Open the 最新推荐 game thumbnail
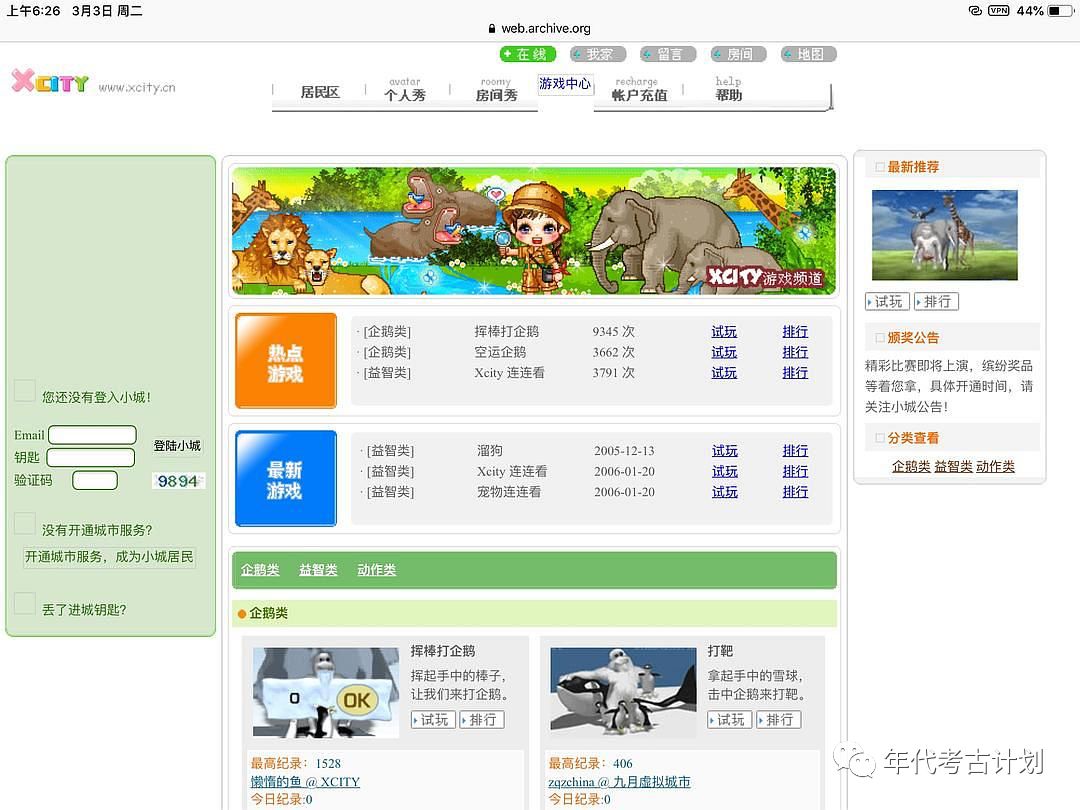1080x810 pixels. tap(944, 235)
